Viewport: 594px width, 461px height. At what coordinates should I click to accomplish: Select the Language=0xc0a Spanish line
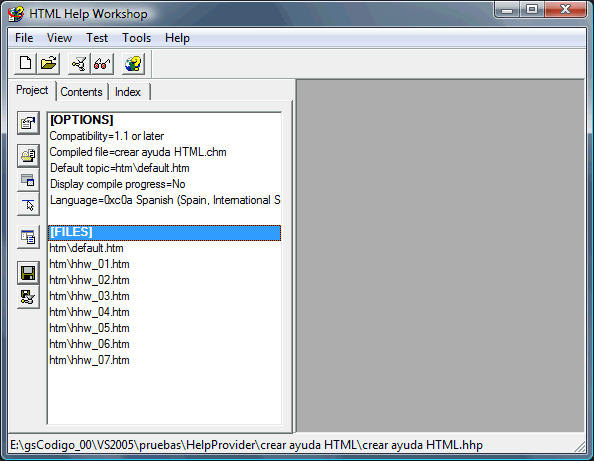[x=165, y=200]
